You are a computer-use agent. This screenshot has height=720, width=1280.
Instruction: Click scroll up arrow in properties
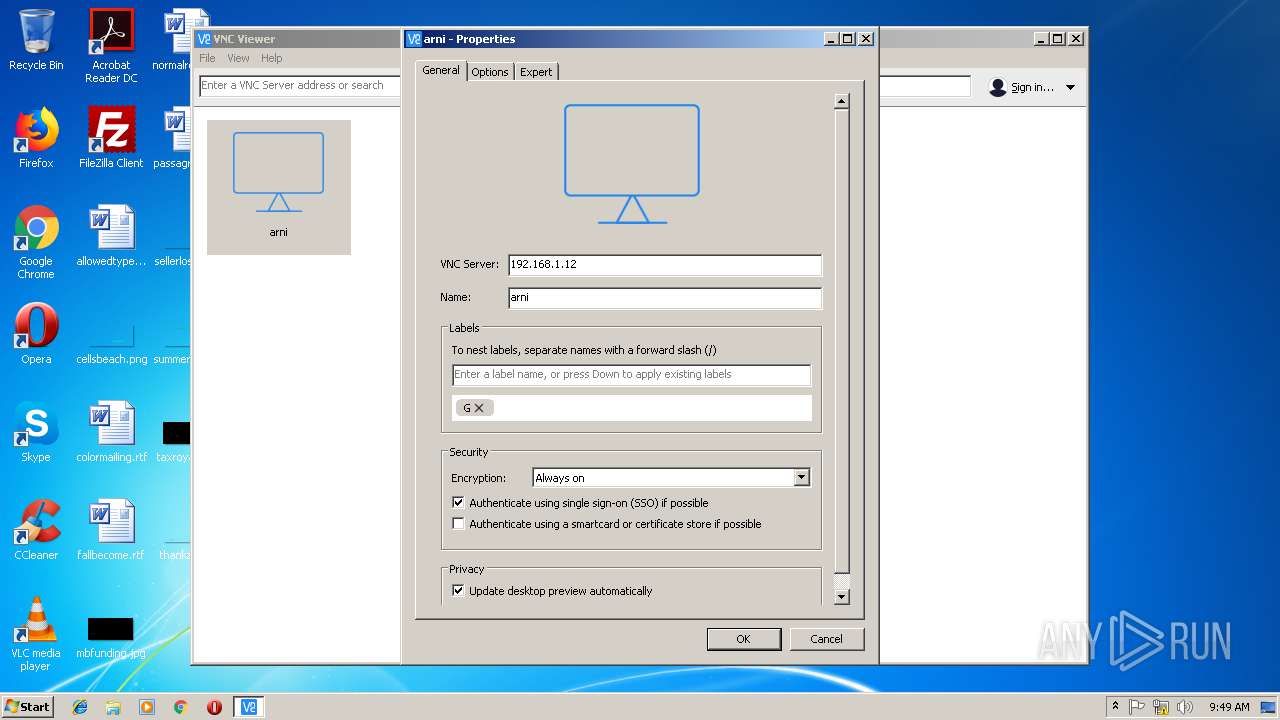842,101
